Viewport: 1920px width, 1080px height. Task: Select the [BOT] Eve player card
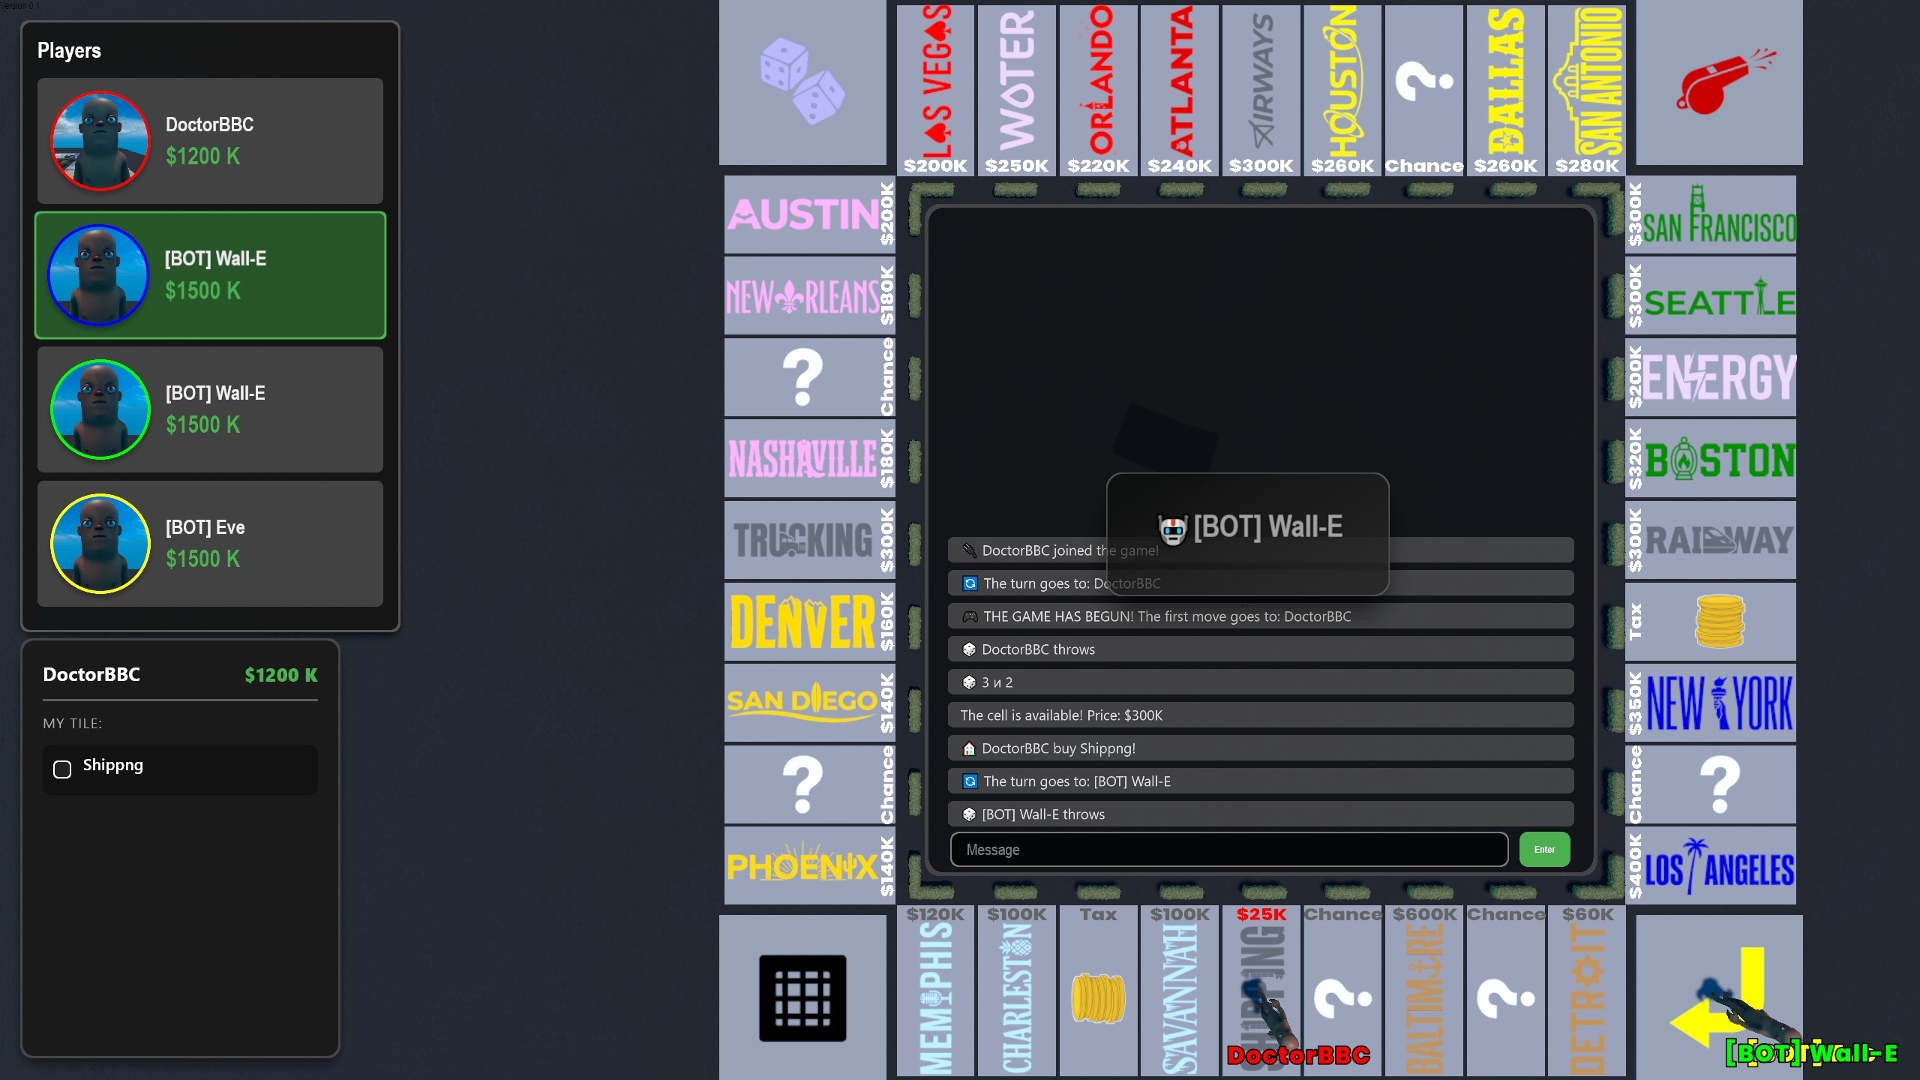point(210,544)
